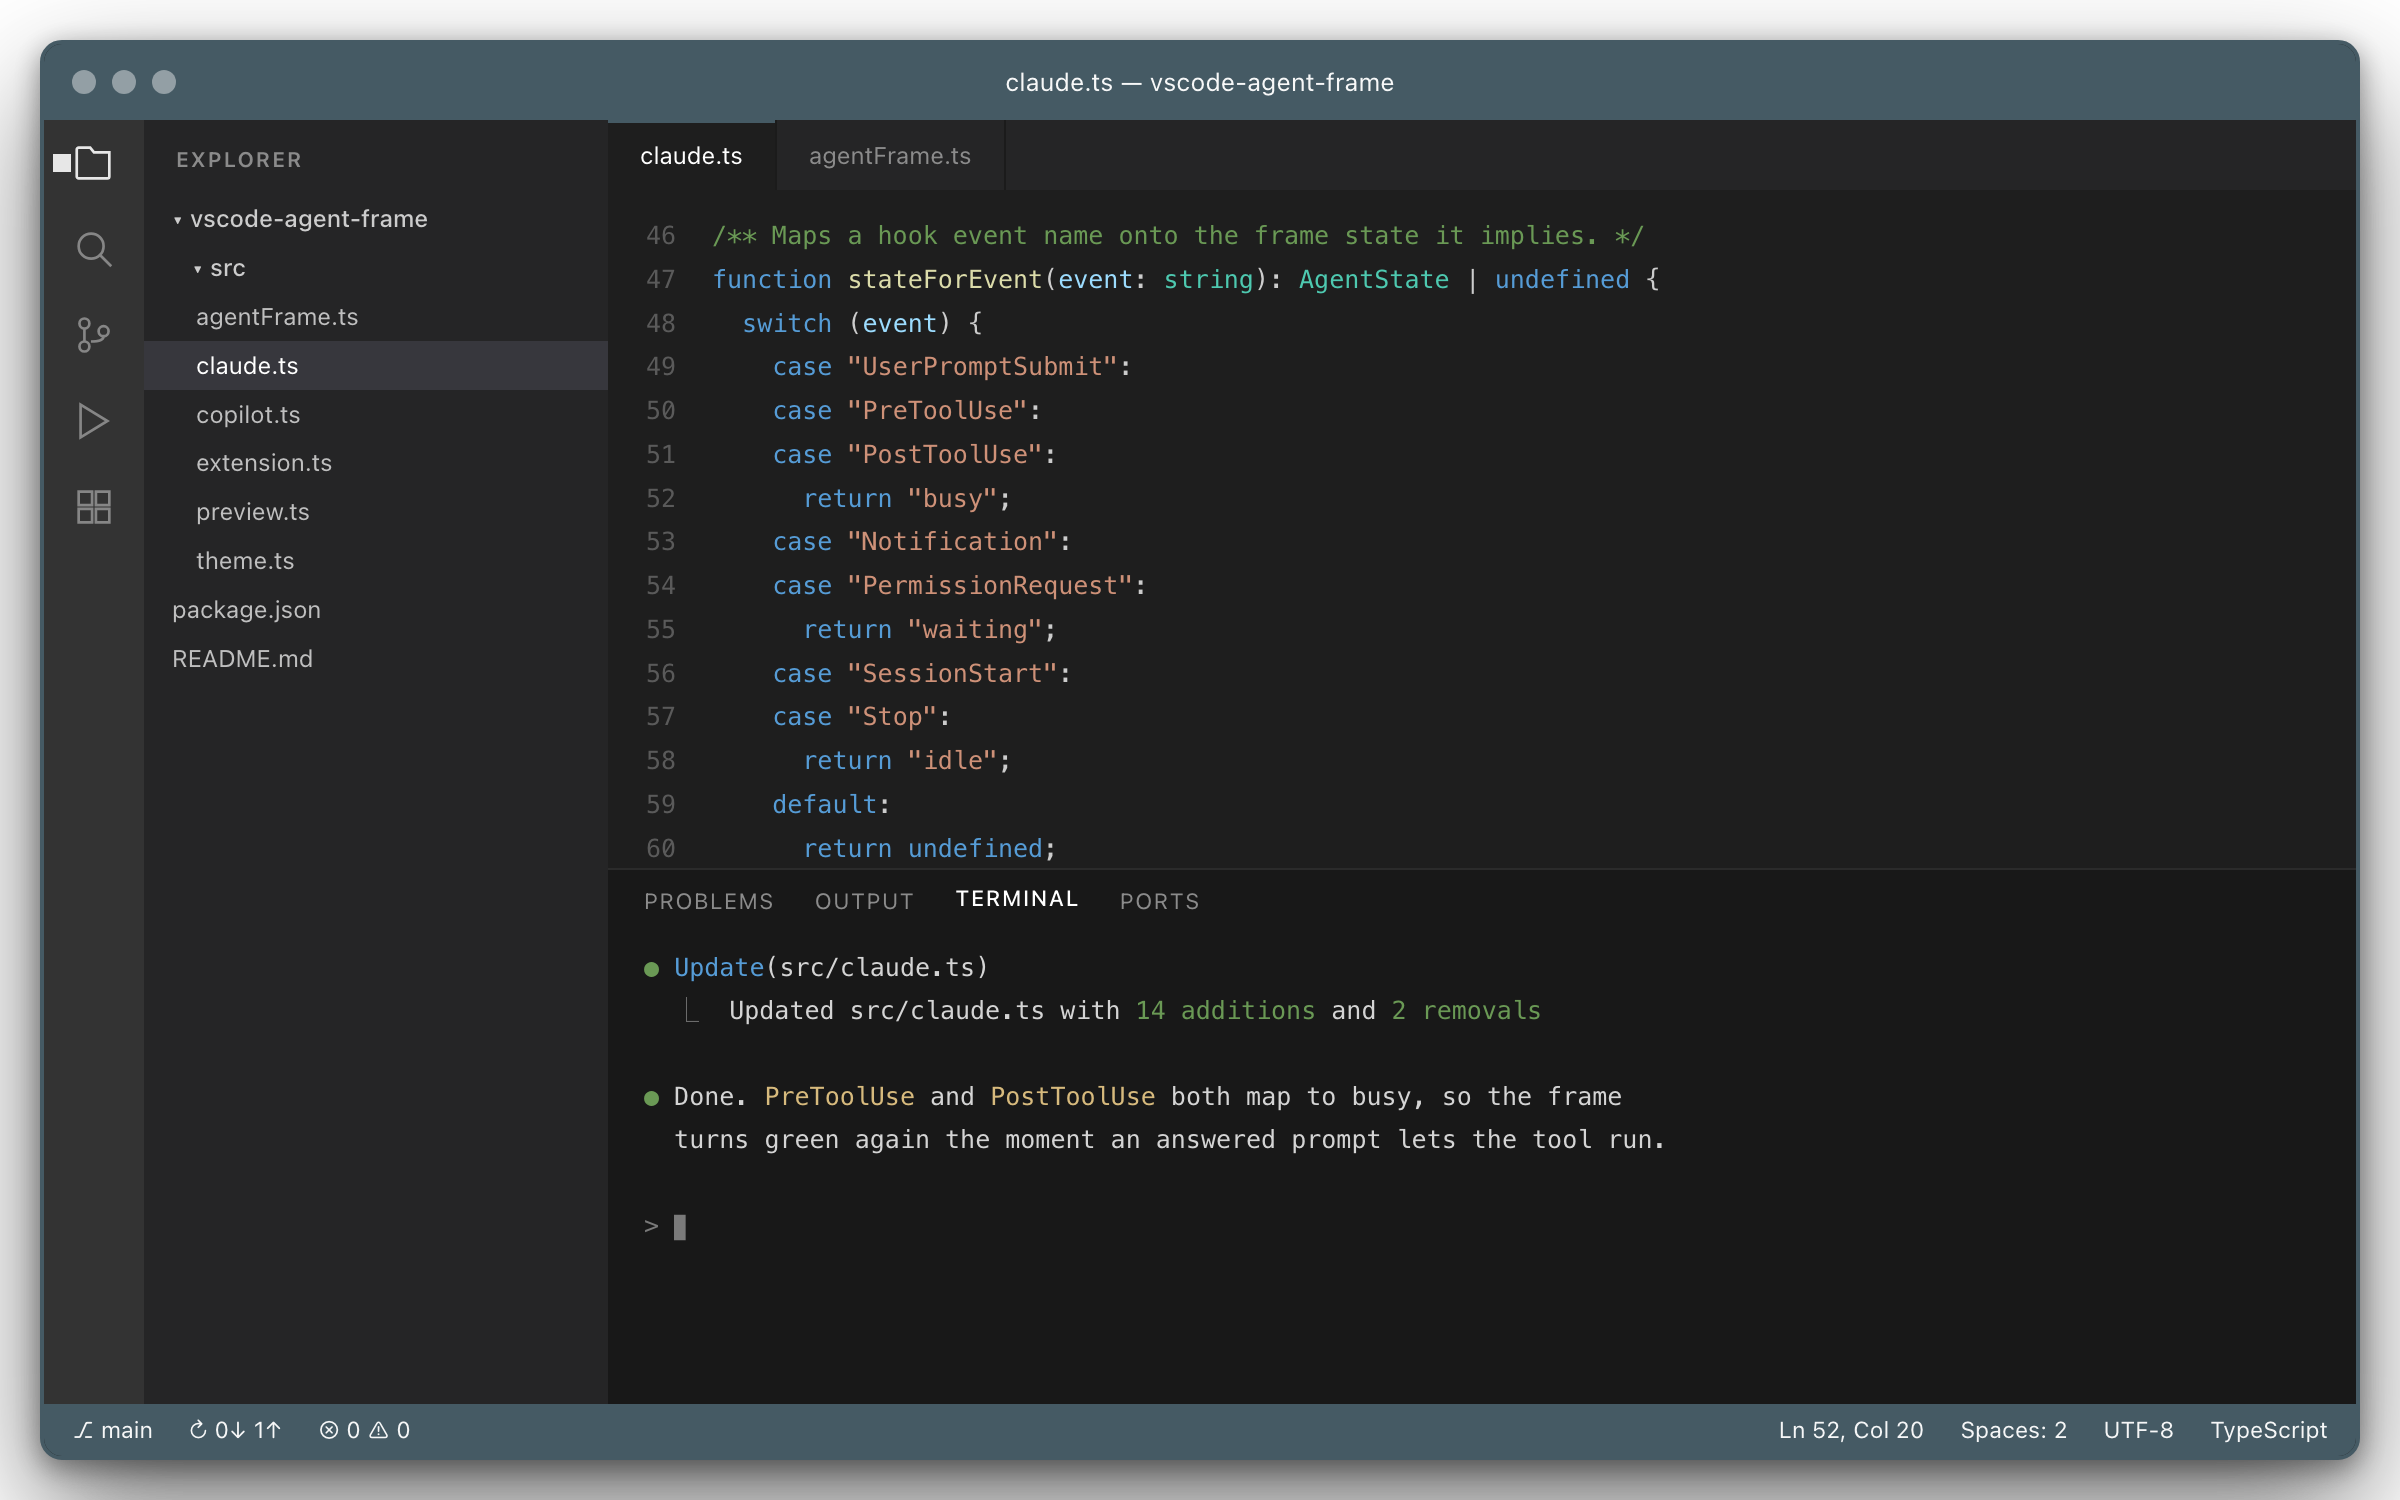Open the Search view icon

(93, 249)
